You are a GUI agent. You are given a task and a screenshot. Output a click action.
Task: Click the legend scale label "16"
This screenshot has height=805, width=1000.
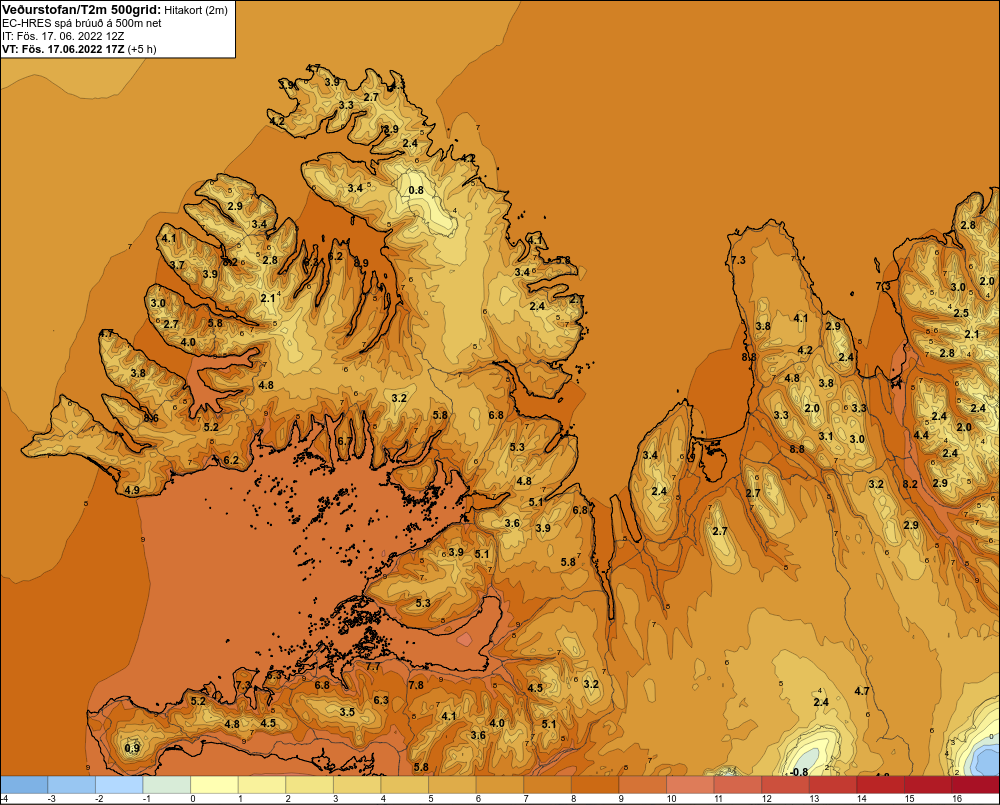[957, 799]
